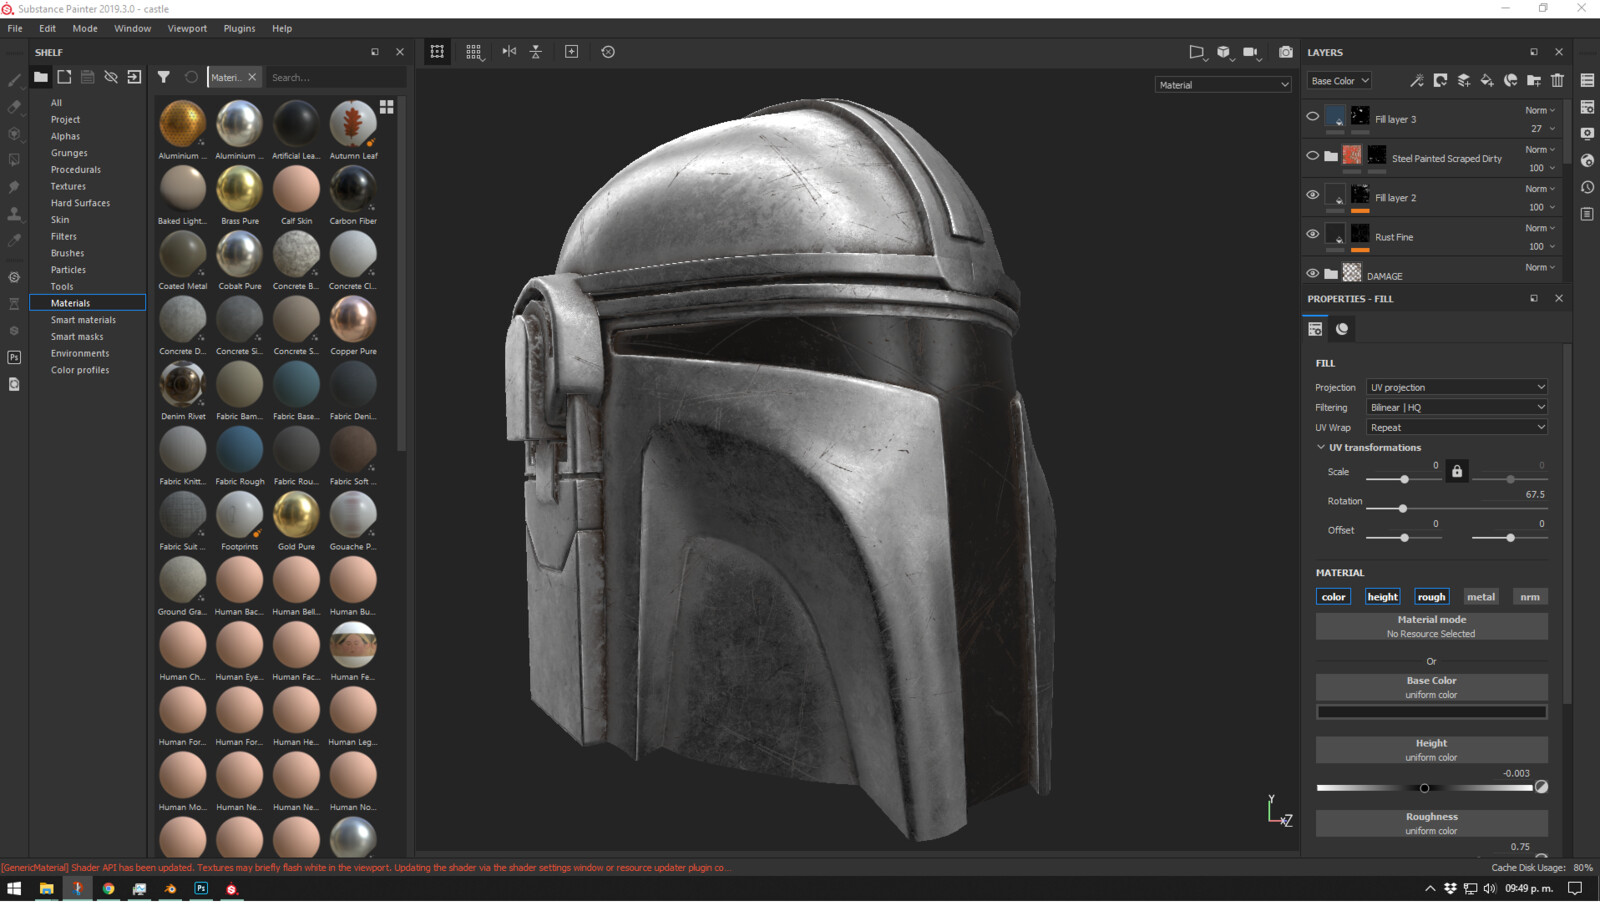Viewport: 1600px width, 906px height.
Task: Hide the Rust Fine layer
Action: click(1313, 234)
